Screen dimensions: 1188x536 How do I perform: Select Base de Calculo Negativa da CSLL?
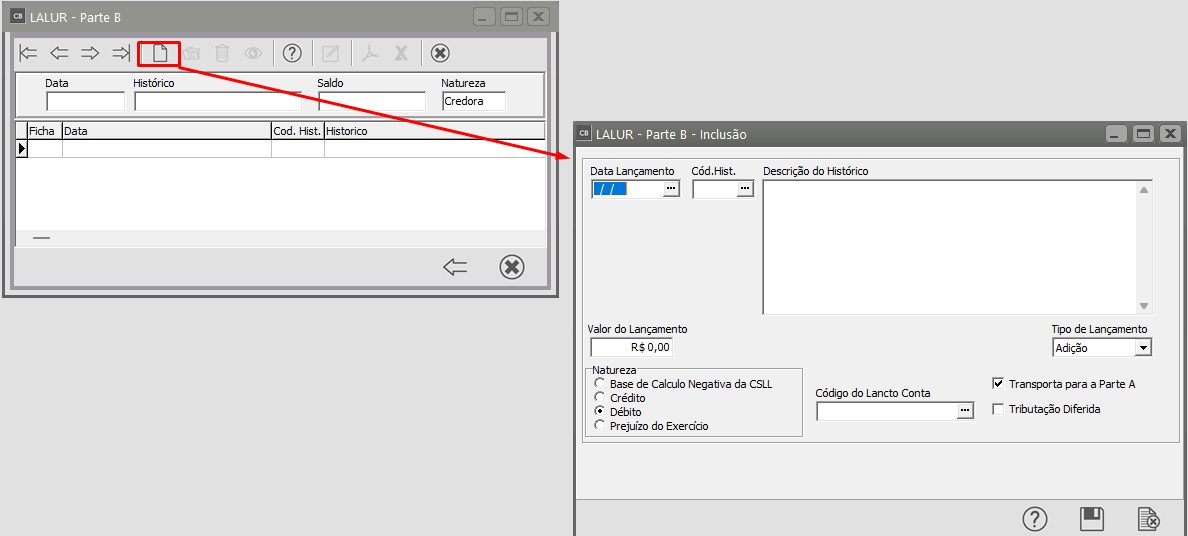tap(600, 384)
